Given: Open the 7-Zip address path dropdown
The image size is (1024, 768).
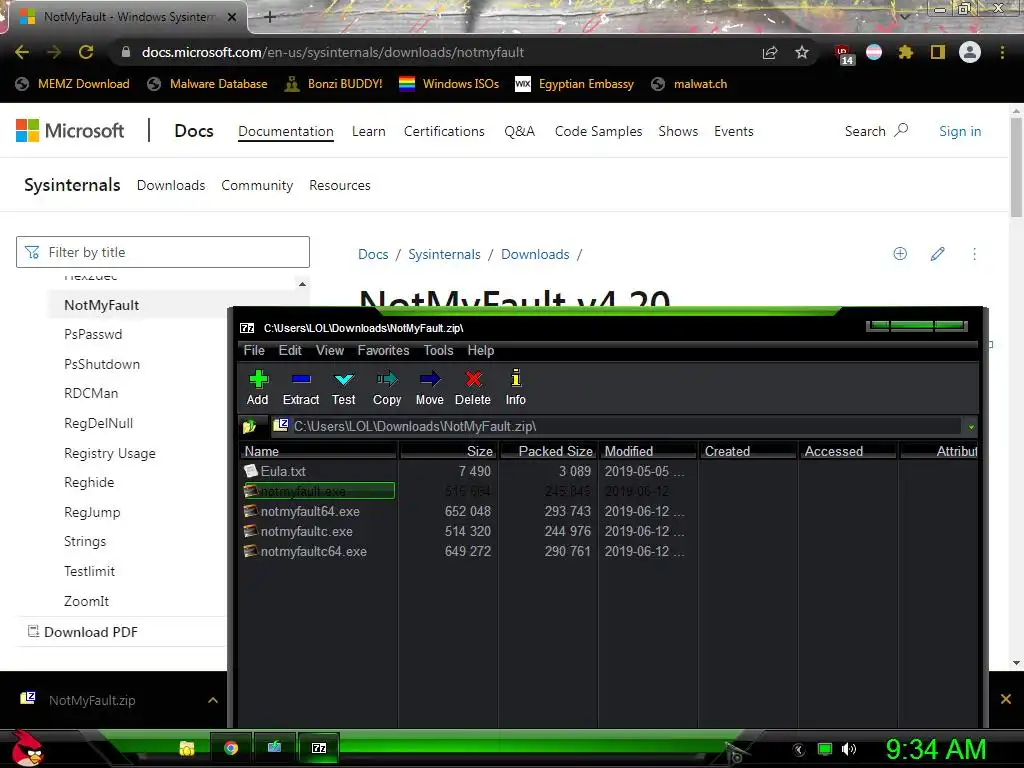Looking at the screenshot, I should (971, 427).
